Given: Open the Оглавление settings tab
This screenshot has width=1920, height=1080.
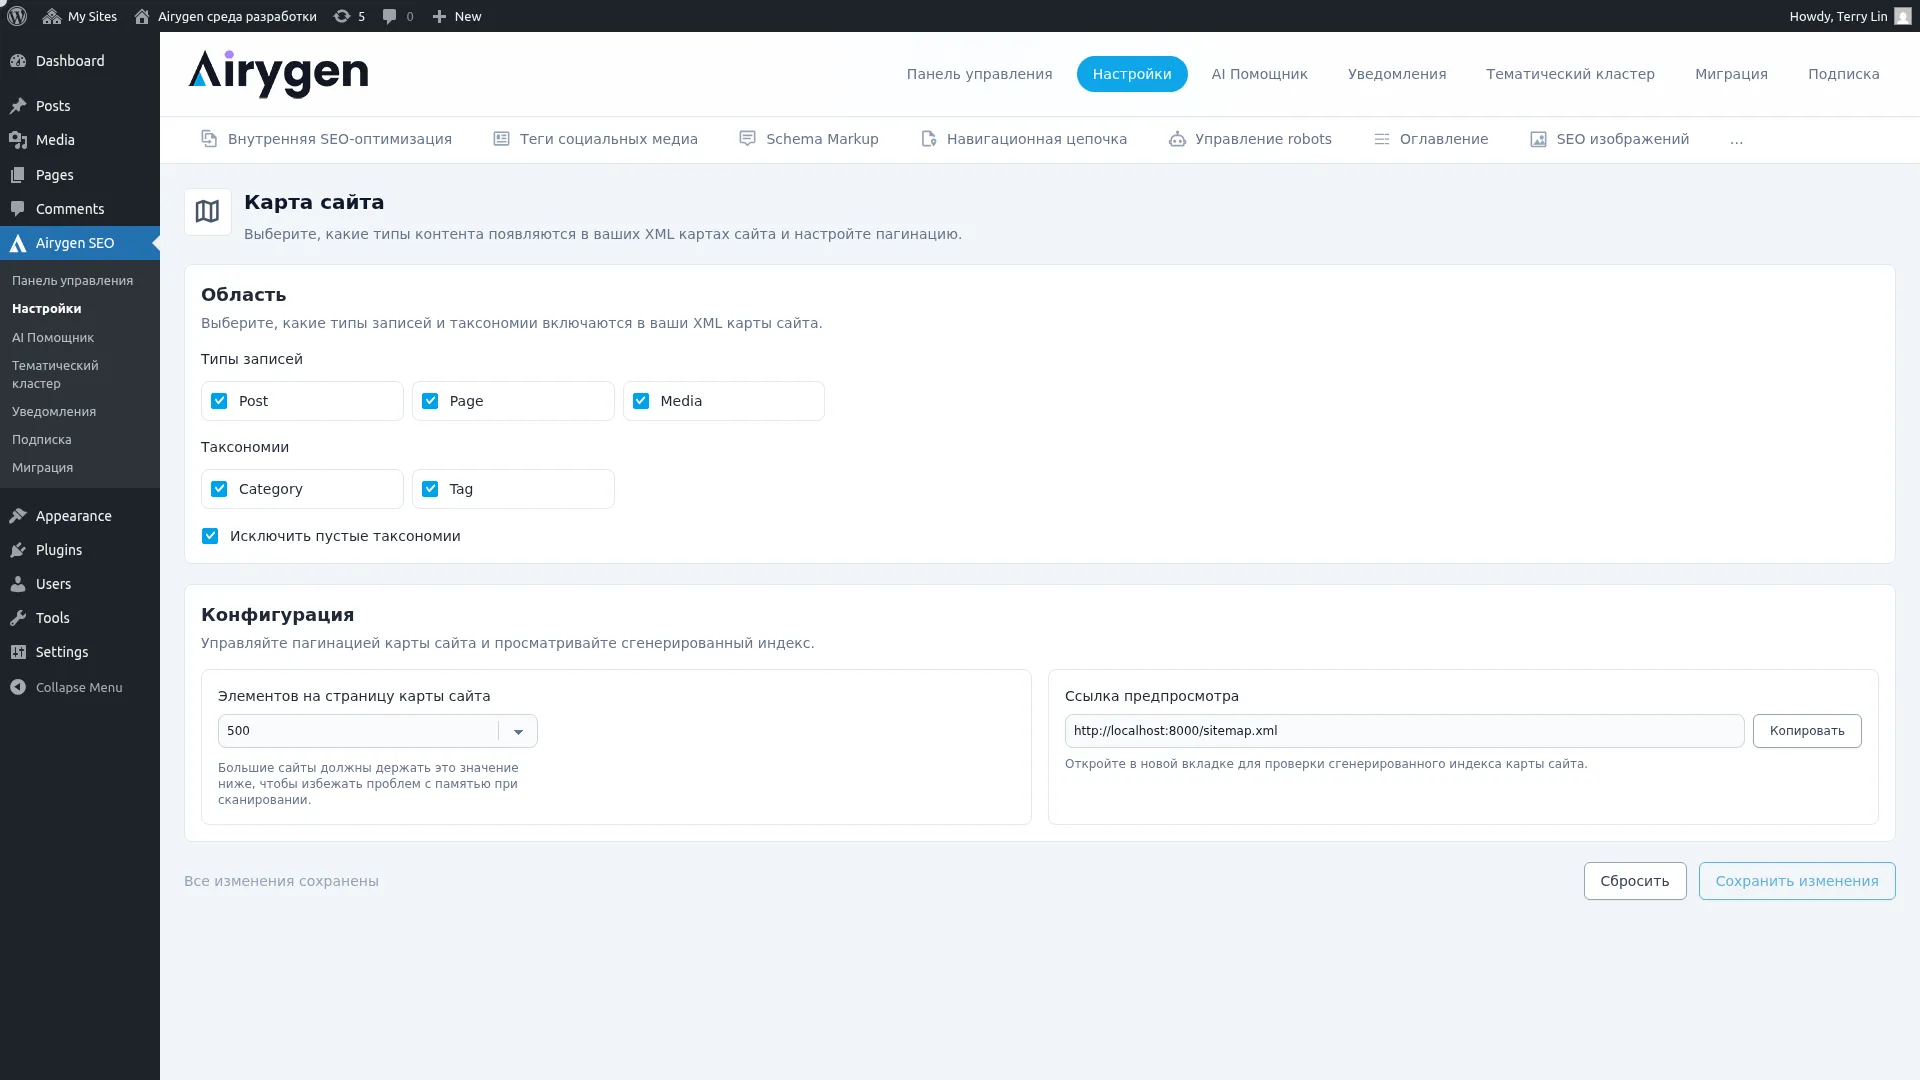Looking at the screenshot, I should pyautogui.click(x=1430, y=139).
